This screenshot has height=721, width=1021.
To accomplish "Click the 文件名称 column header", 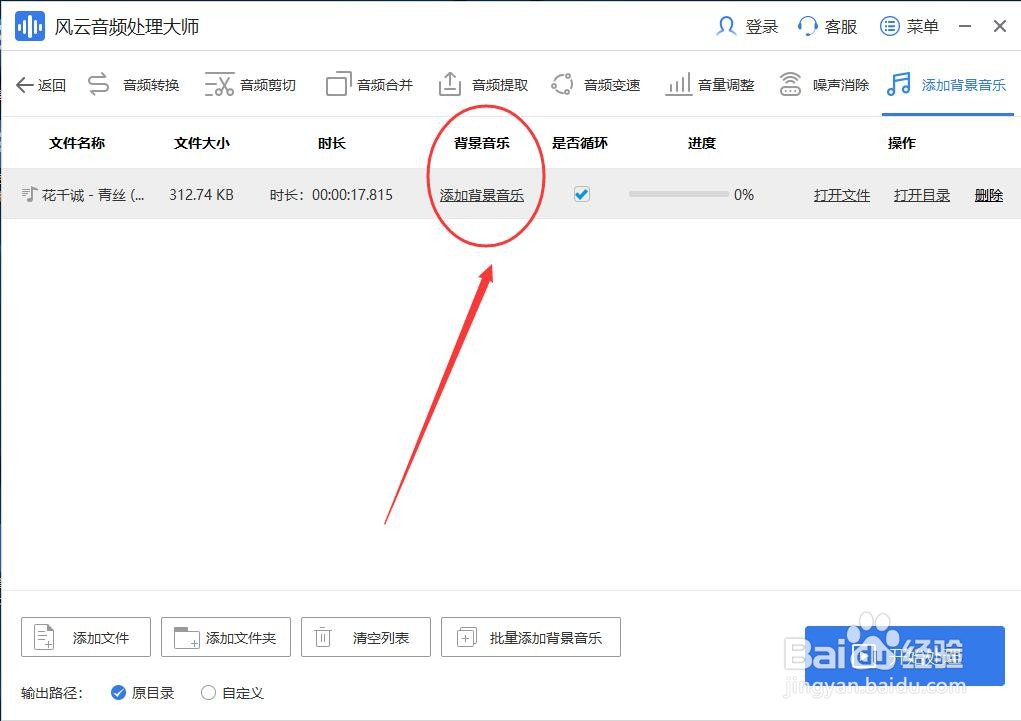I will coord(77,143).
